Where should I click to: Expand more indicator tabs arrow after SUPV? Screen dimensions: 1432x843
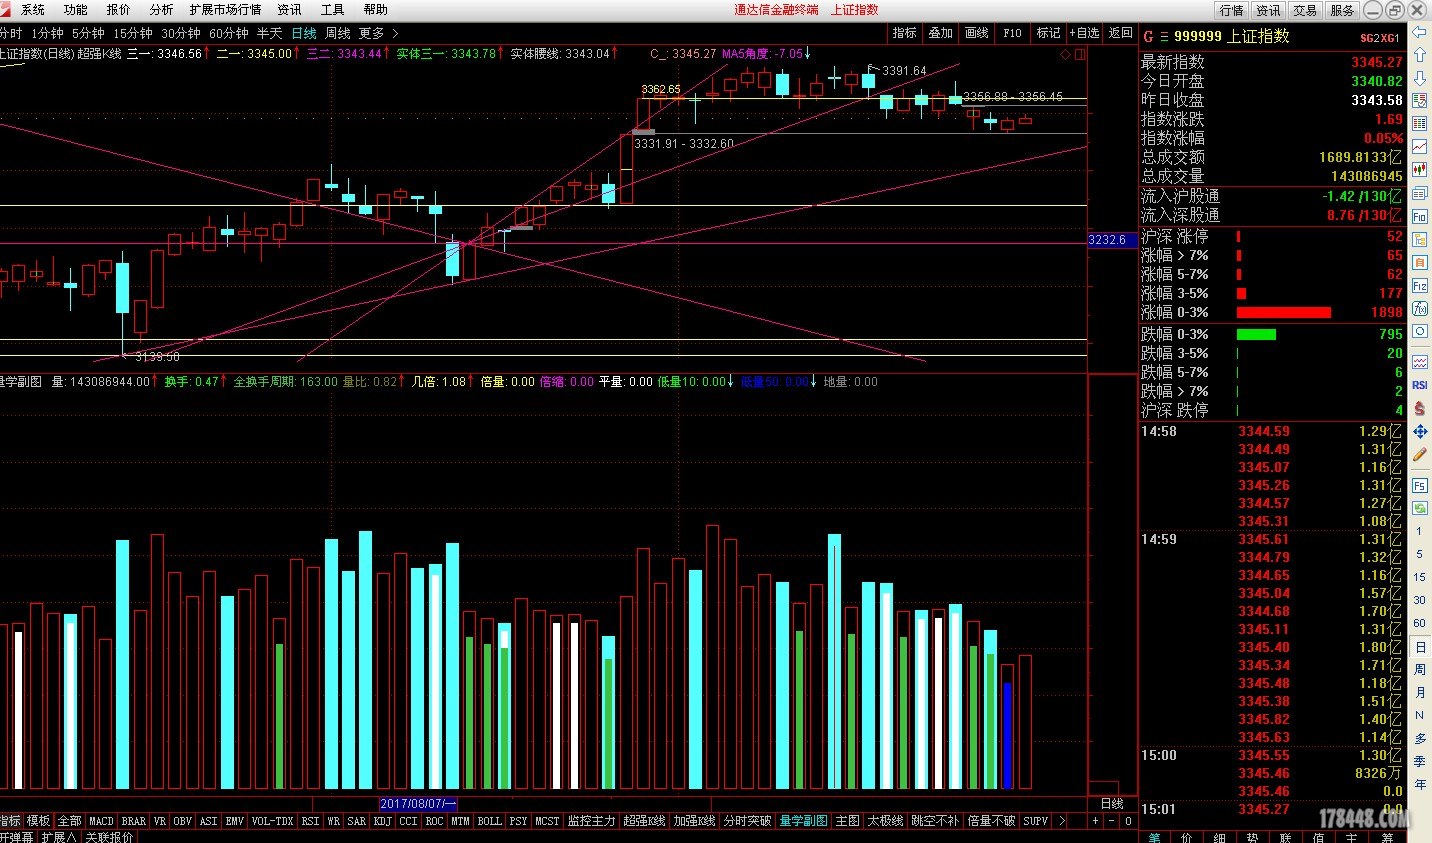pos(1062,821)
